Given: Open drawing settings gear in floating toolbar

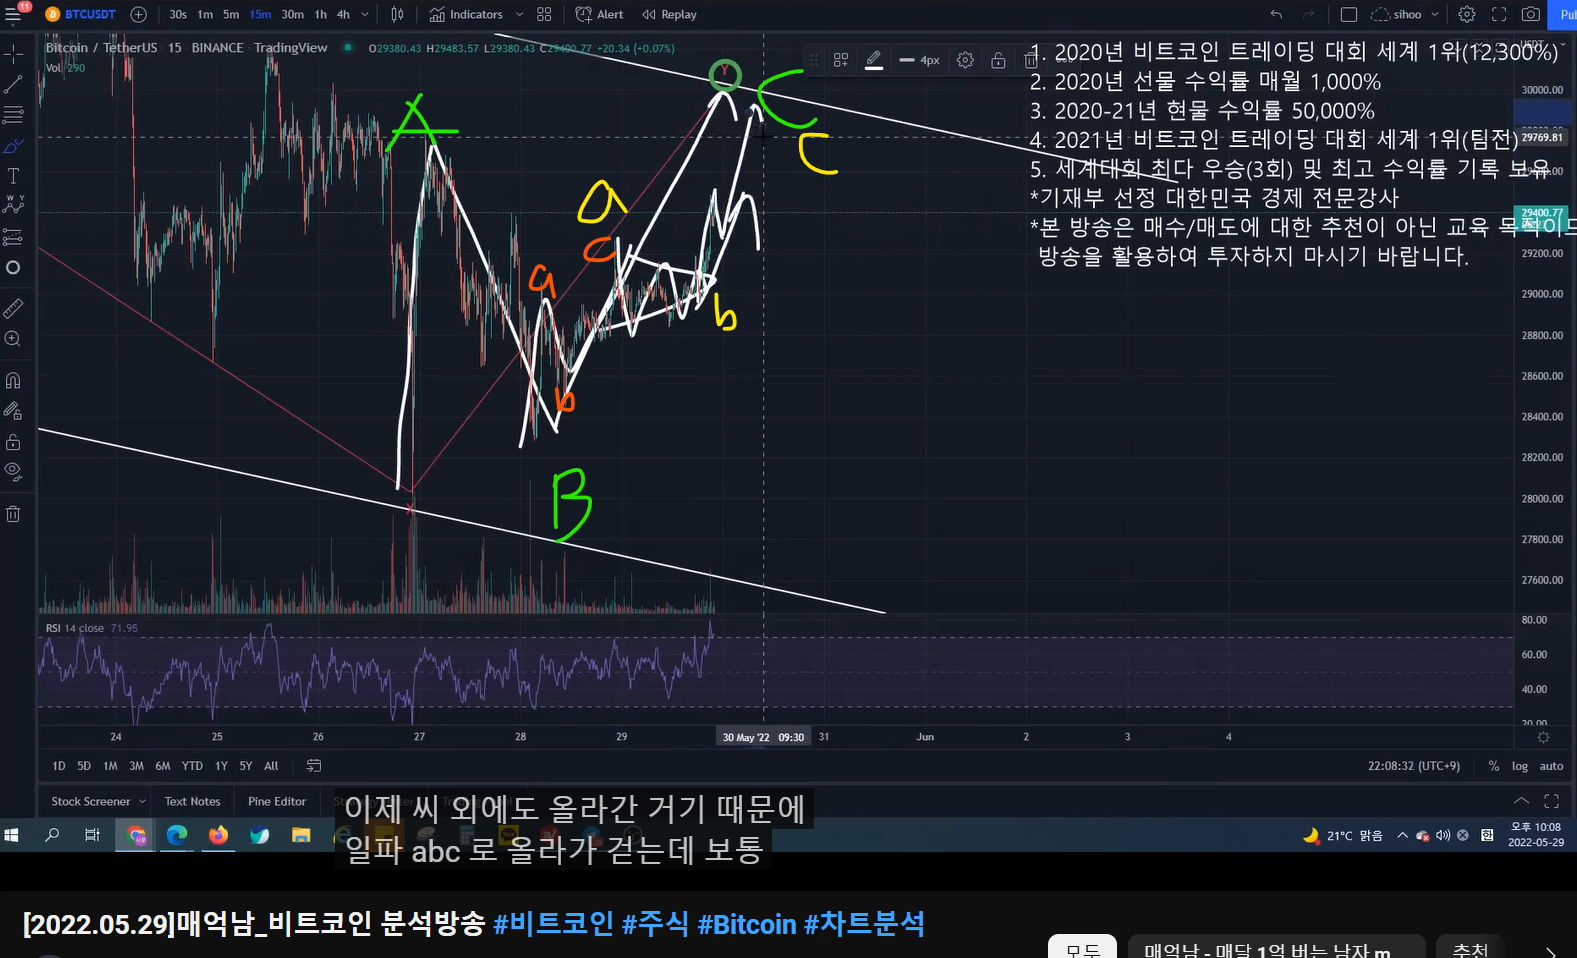Looking at the screenshot, I should point(965,60).
